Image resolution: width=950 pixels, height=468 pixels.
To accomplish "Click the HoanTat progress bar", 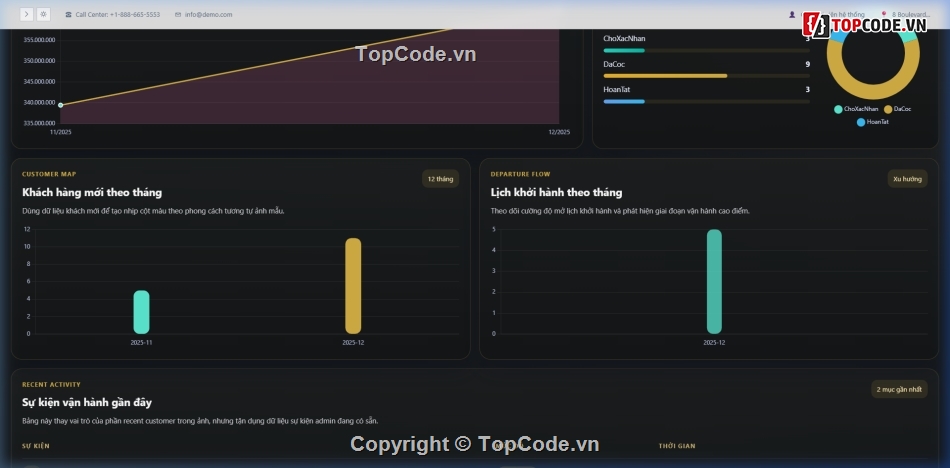I will coord(706,101).
